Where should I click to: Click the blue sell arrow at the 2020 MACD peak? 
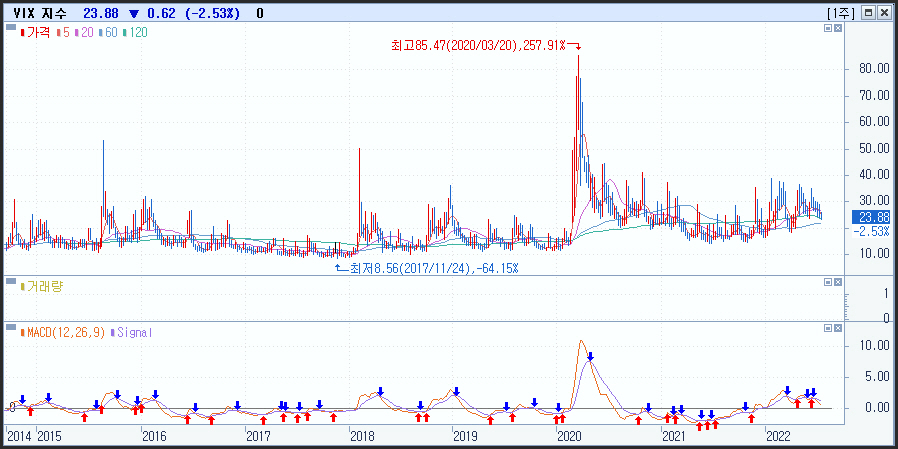point(590,357)
